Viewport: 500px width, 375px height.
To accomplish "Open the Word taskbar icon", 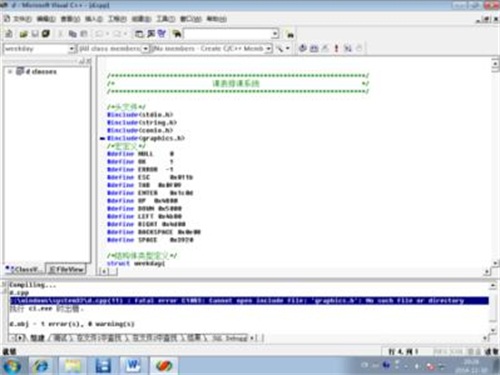I will click(134, 366).
